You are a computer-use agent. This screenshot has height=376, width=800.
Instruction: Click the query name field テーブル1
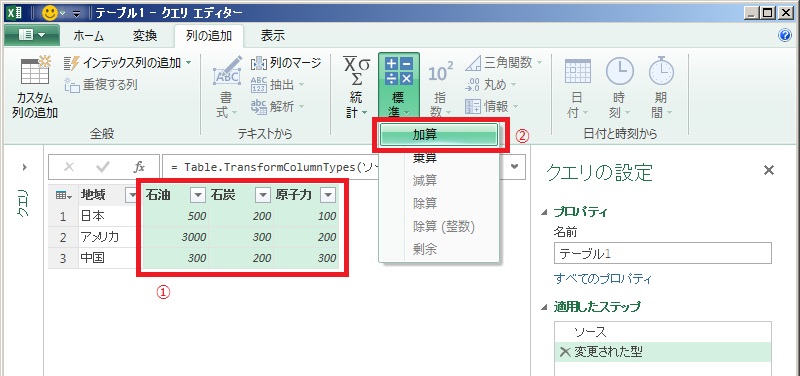click(662, 253)
